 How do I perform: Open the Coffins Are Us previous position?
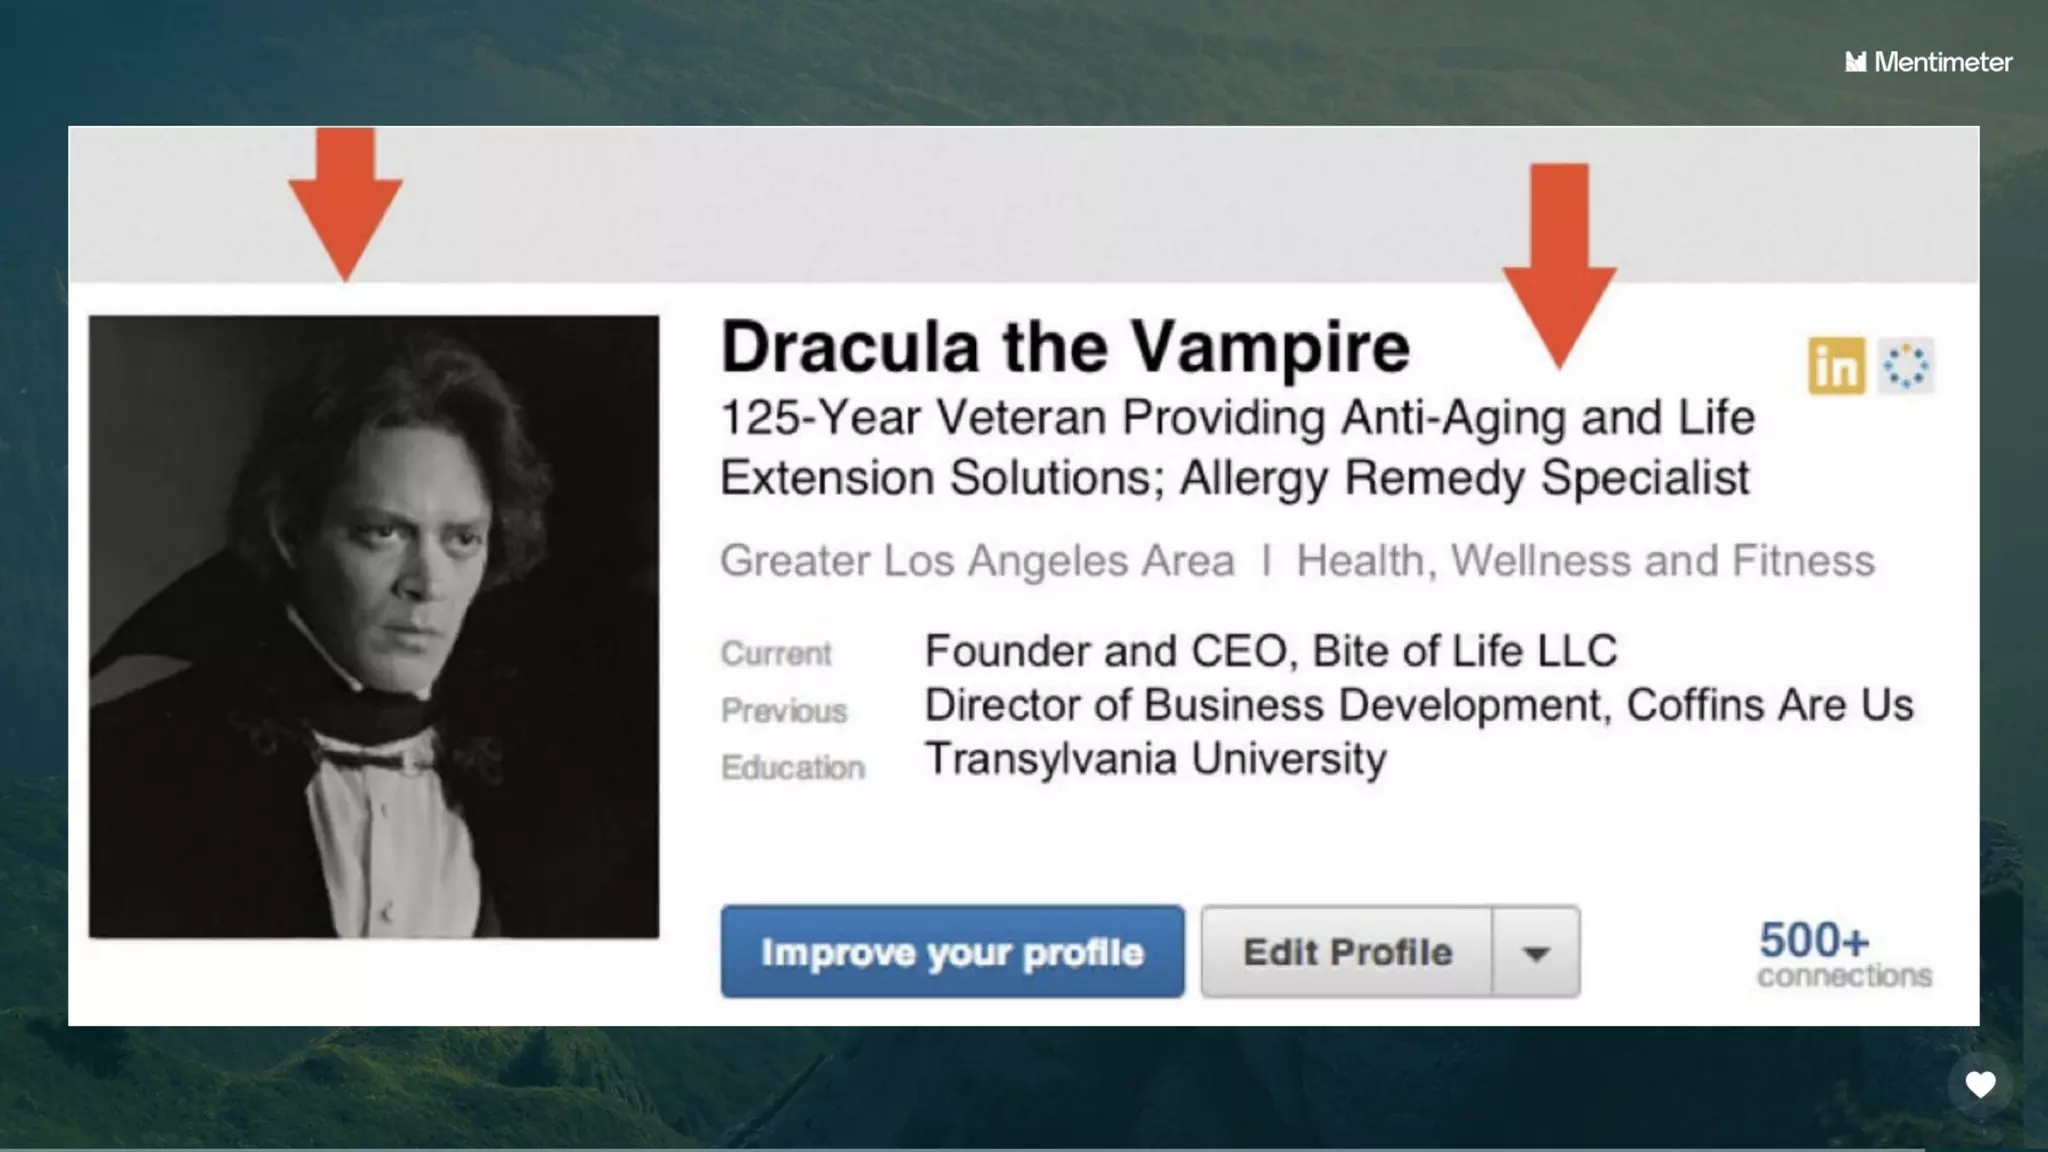[1418, 705]
